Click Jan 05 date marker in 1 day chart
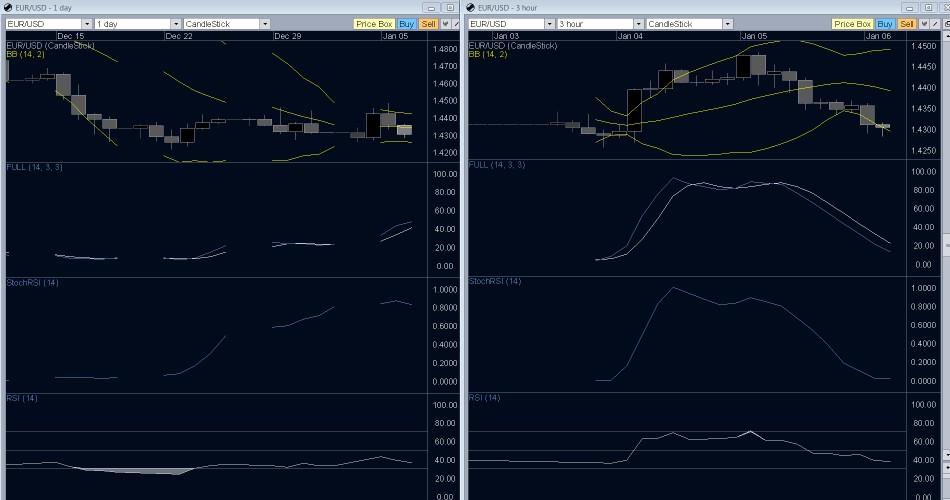Screen dimensions: 950x500 pyautogui.click(x=395, y=36)
